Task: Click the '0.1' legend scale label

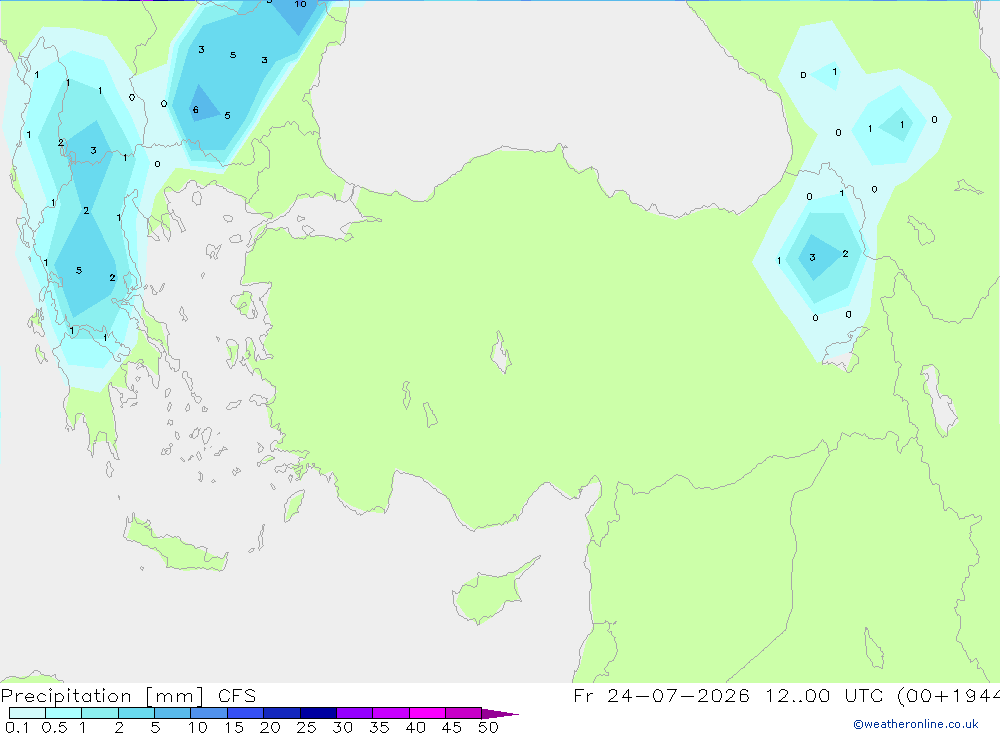Action: [x=17, y=727]
